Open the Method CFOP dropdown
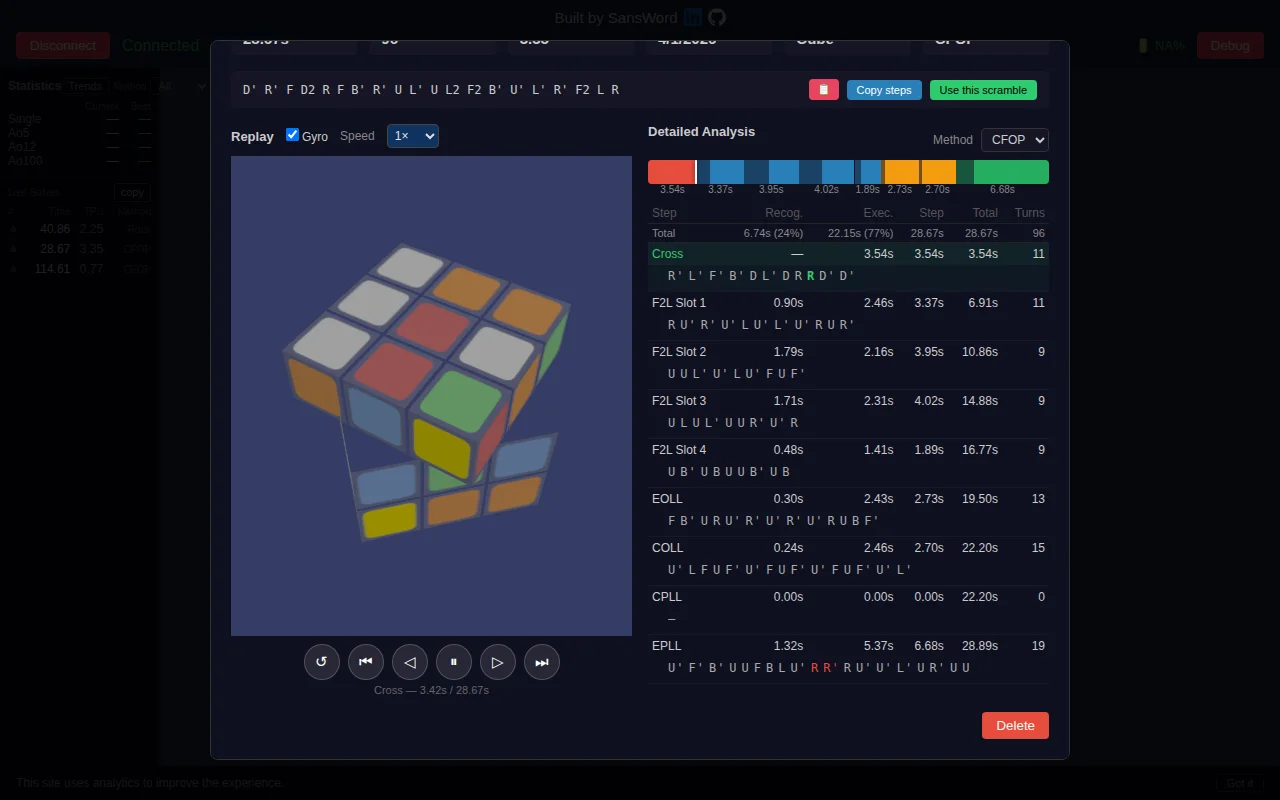Screen dimensions: 1280x800 coord(1015,140)
